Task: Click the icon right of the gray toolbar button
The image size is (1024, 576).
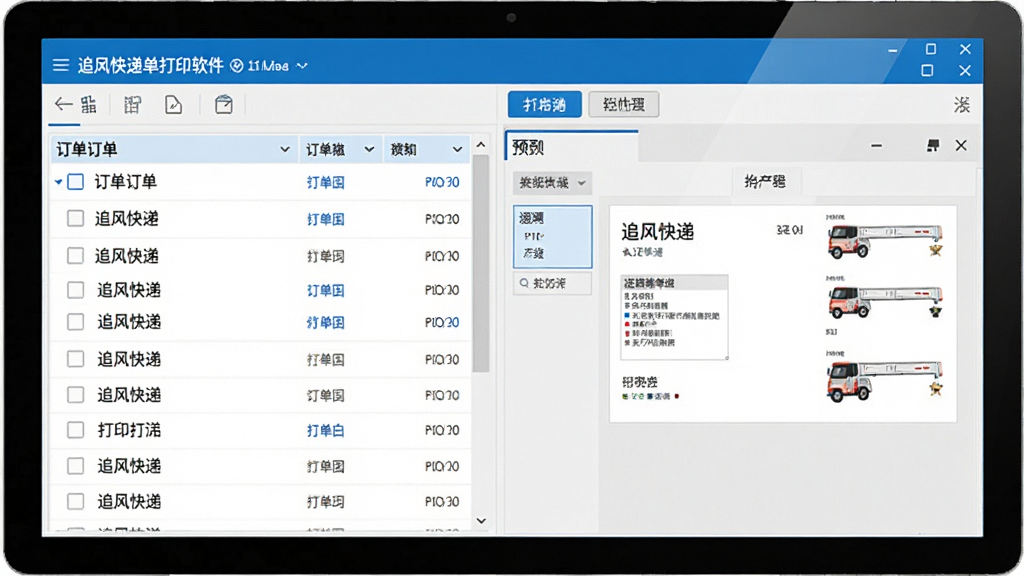Action: 961,104
